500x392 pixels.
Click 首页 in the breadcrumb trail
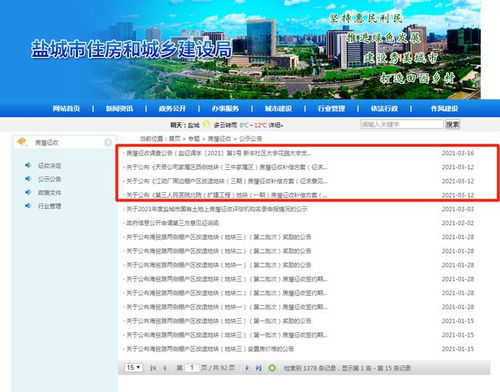(x=174, y=139)
